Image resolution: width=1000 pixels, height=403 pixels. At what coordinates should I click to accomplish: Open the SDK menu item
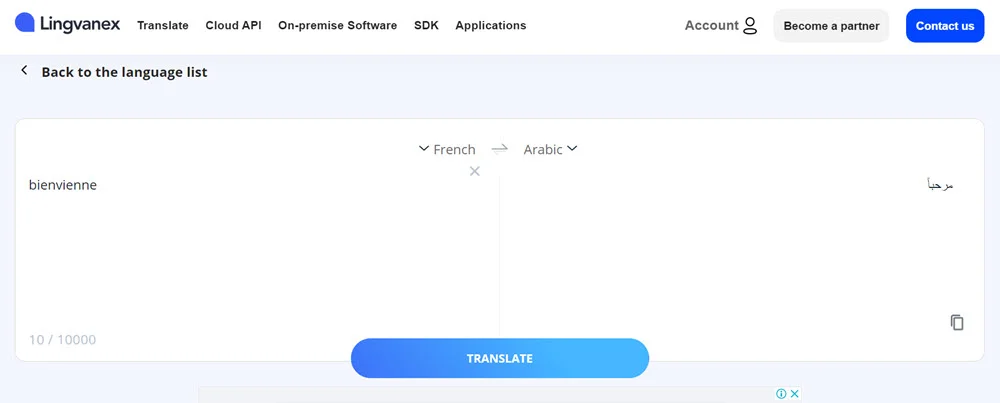426,26
